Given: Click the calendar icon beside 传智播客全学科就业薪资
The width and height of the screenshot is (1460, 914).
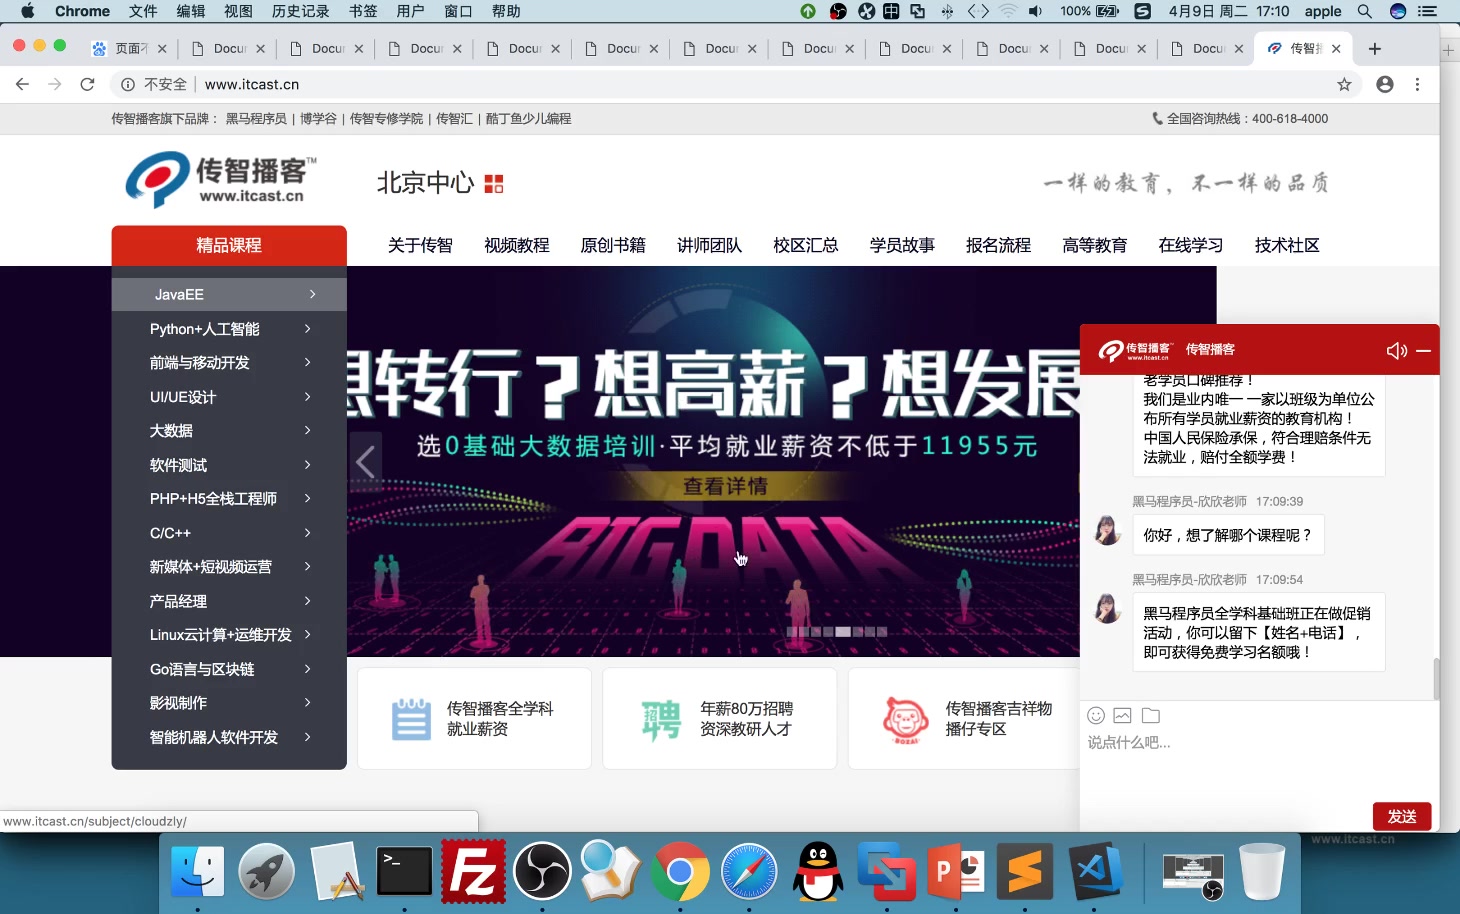Looking at the screenshot, I should (410, 717).
